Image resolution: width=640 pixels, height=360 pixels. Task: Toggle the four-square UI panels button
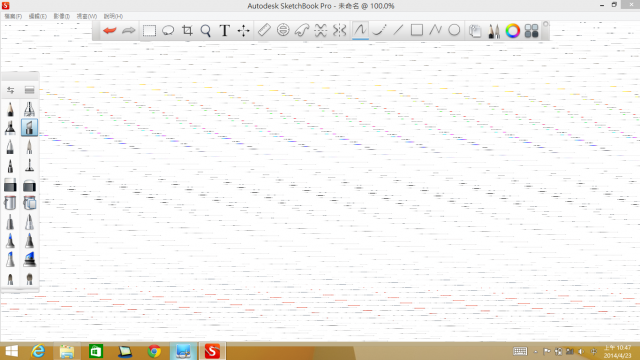point(531,31)
